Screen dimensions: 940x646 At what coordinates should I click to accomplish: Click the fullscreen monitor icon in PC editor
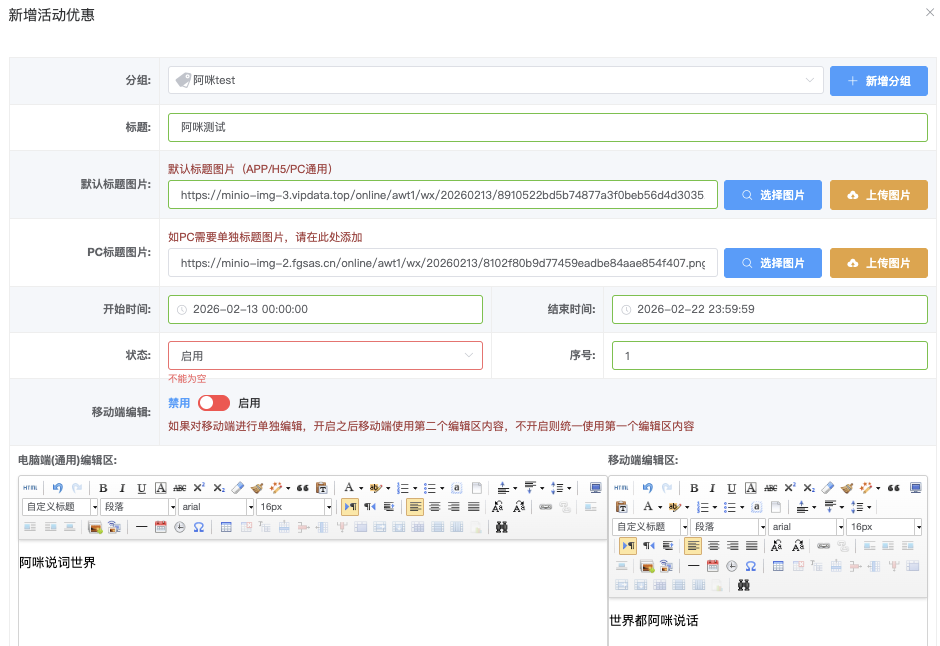coord(596,488)
